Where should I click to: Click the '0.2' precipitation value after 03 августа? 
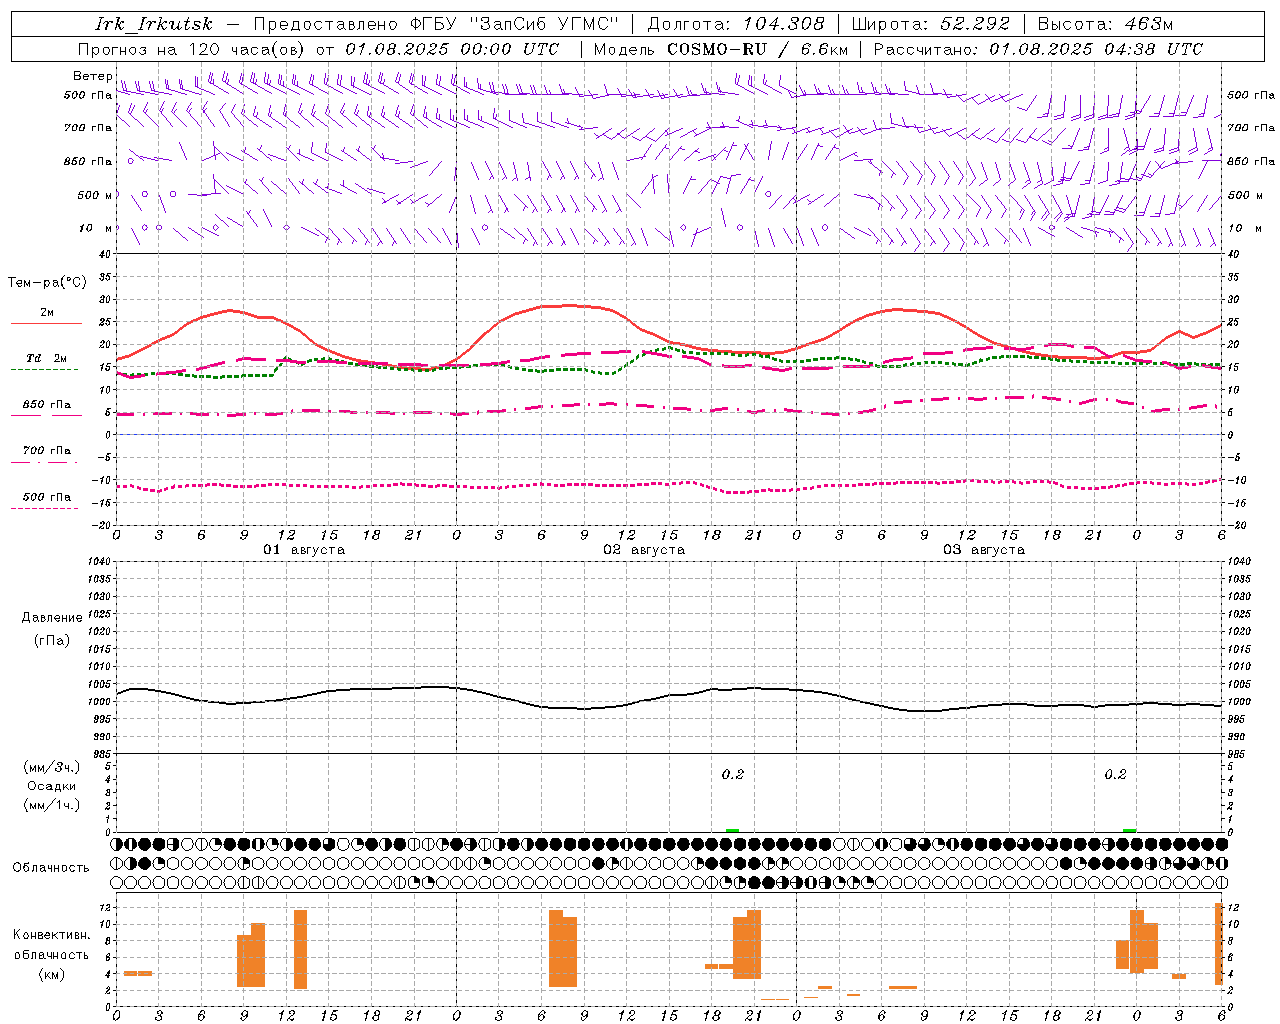point(1115,774)
